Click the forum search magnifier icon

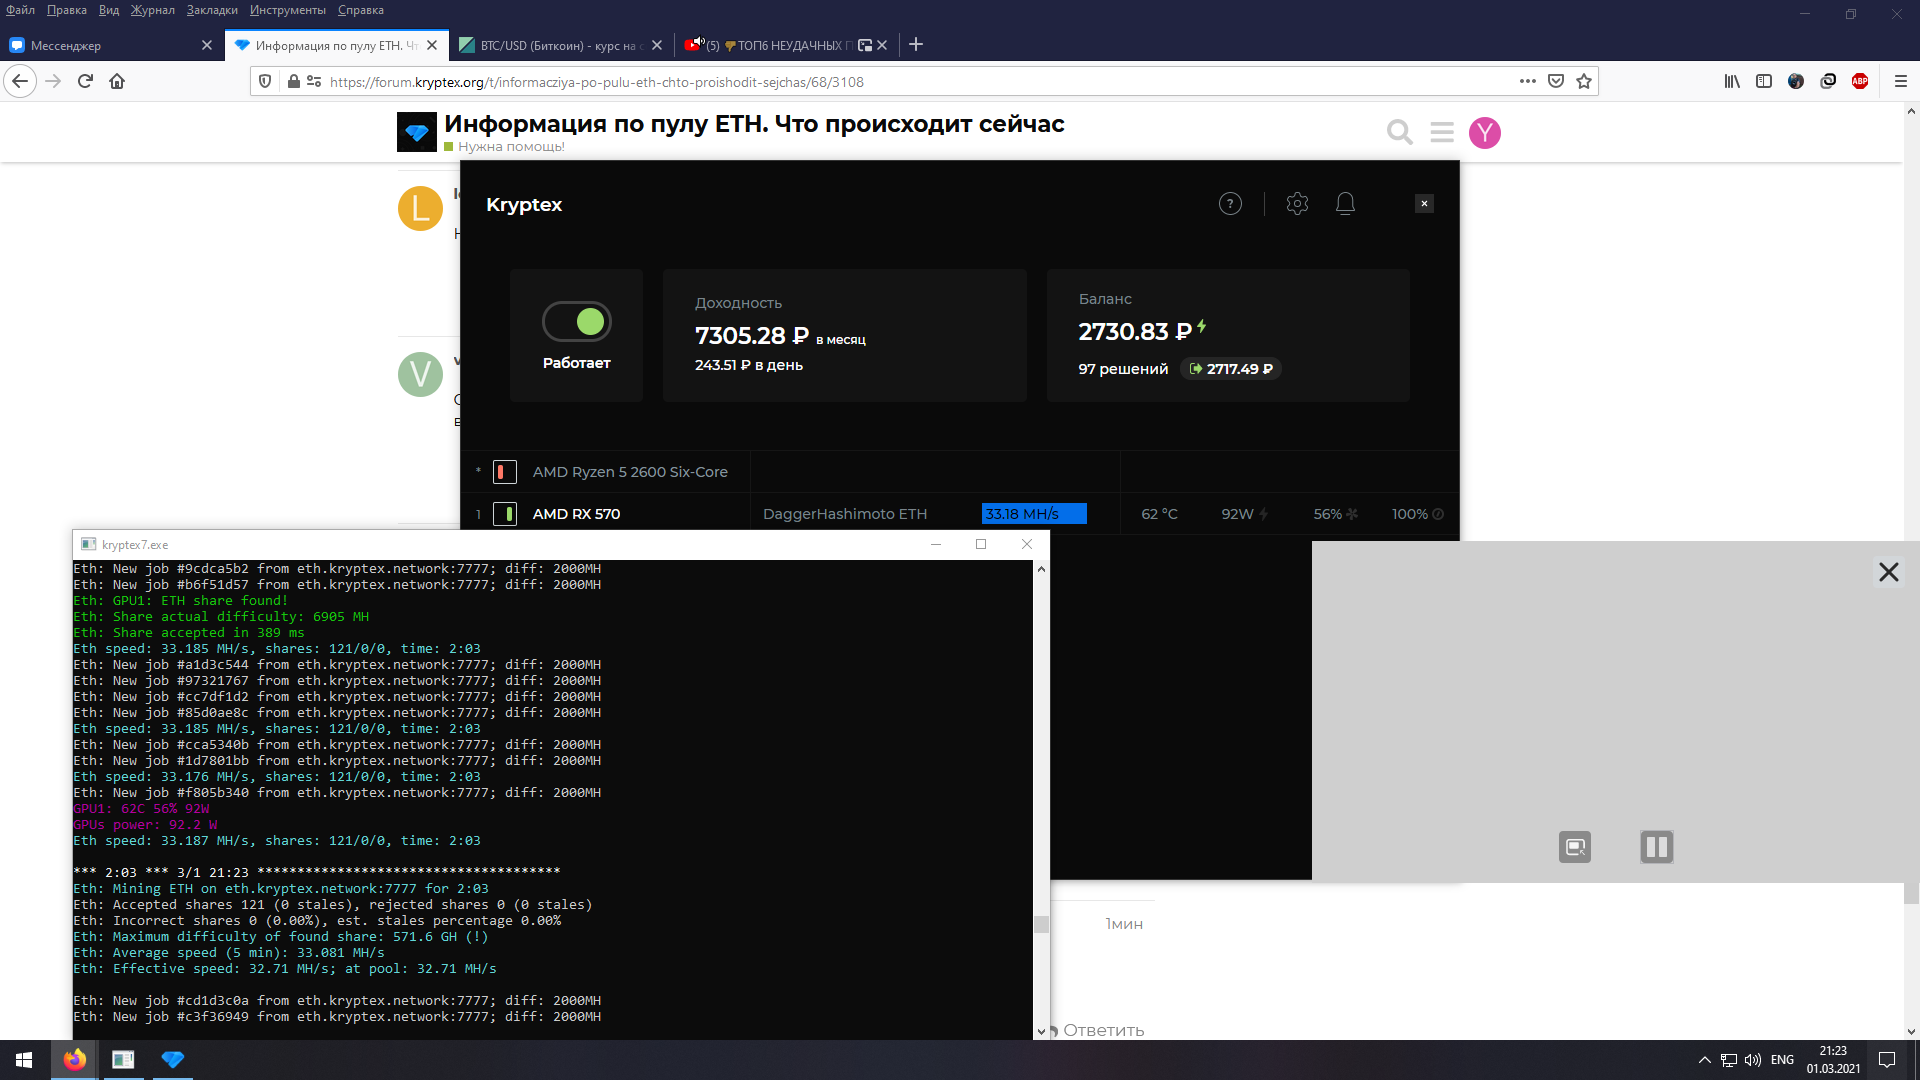click(1400, 132)
